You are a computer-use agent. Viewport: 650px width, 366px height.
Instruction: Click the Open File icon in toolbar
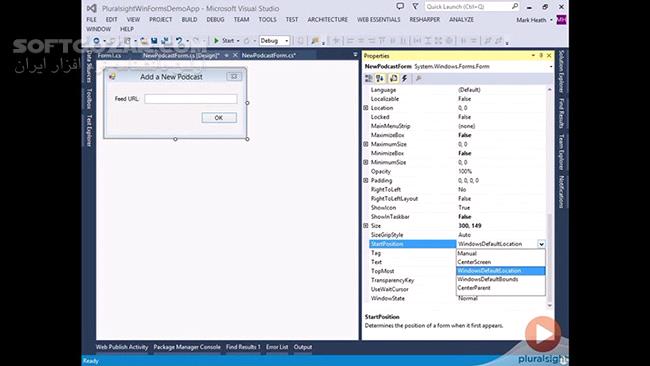(x=144, y=41)
